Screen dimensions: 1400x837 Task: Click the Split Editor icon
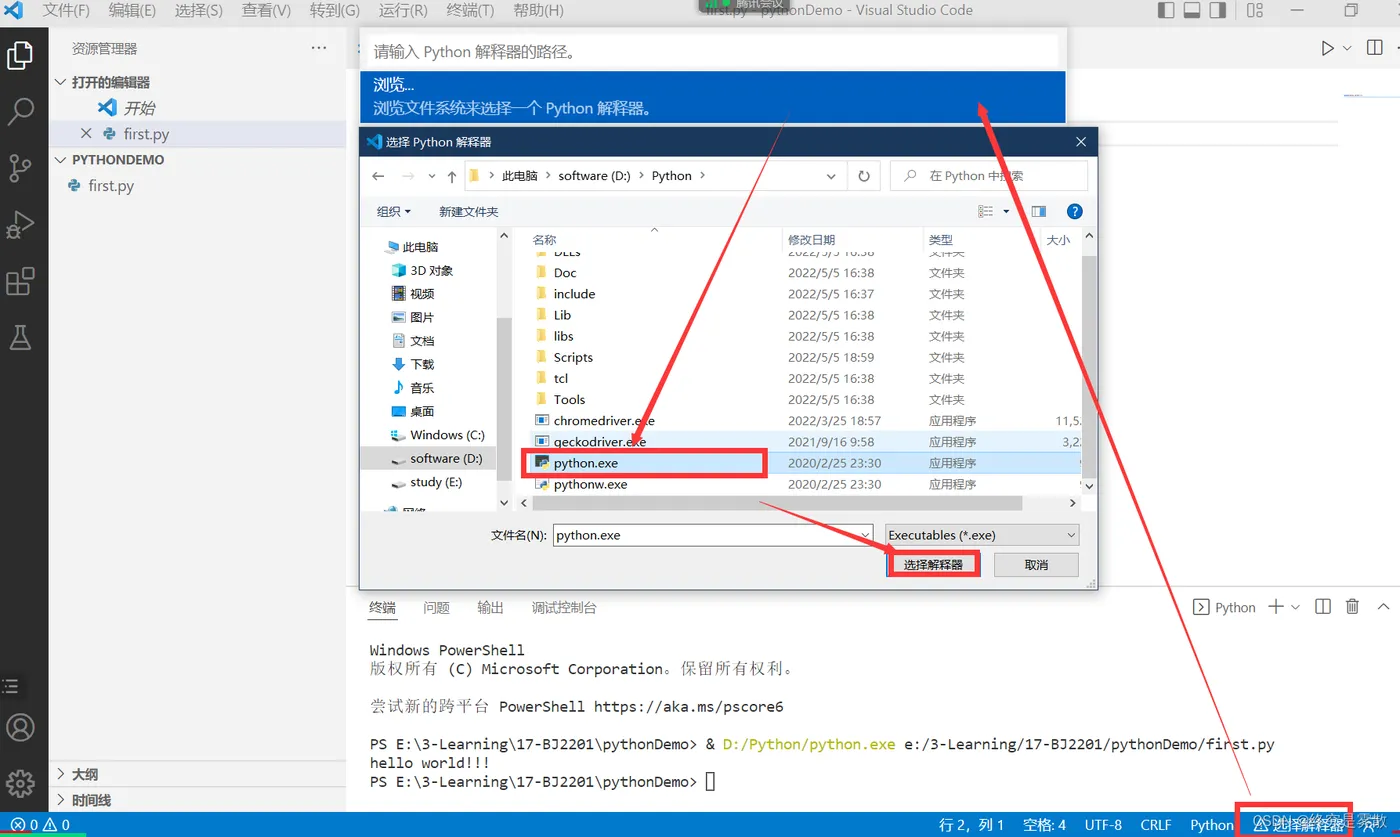[x=1375, y=48]
